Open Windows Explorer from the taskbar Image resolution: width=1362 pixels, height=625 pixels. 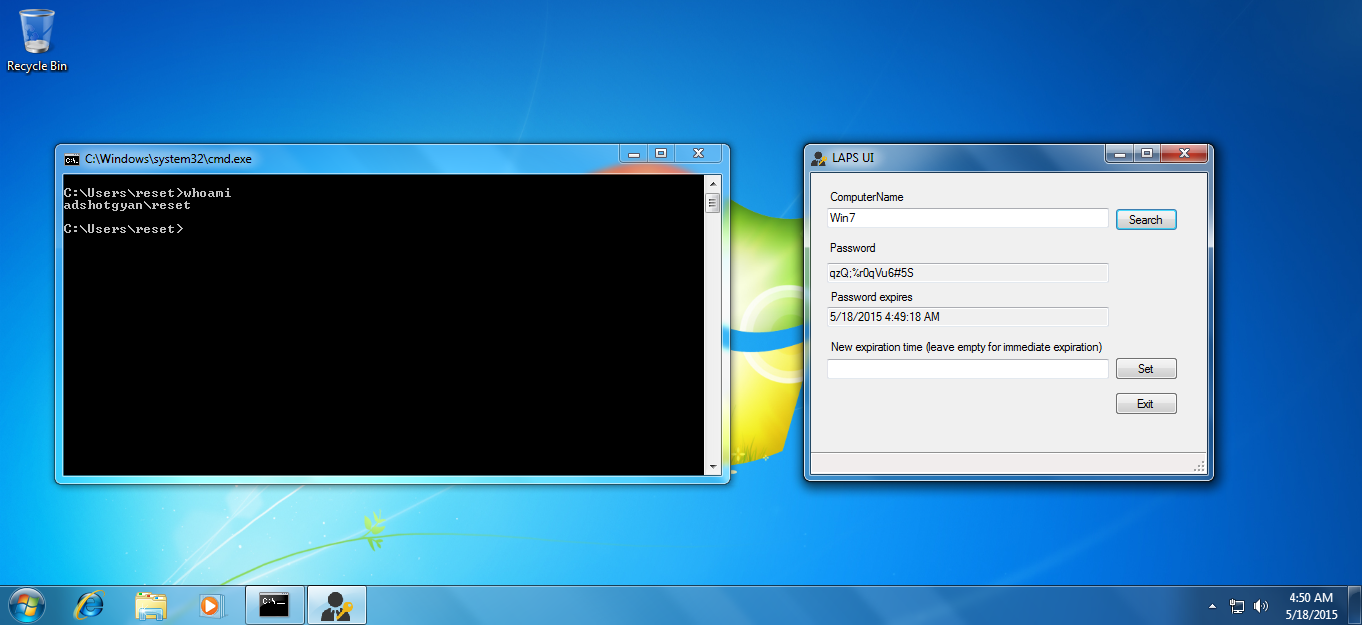[150, 605]
